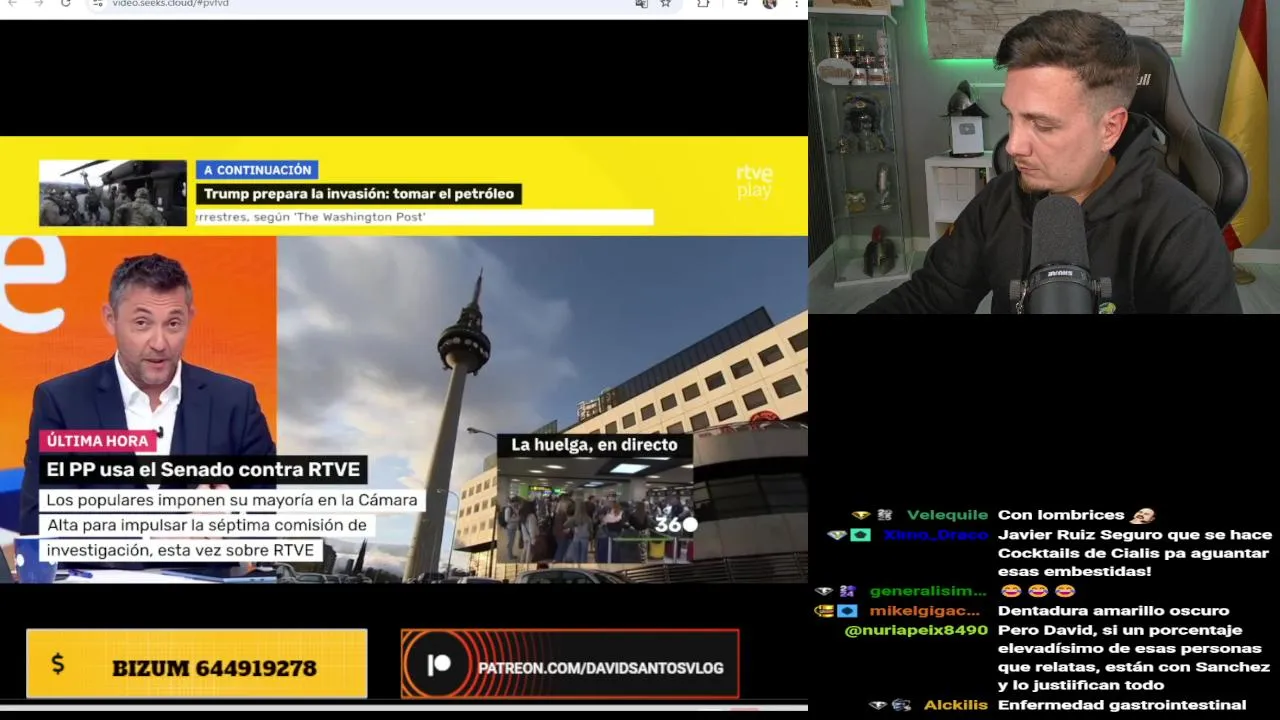Click the Patreon logo icon on the banner
The height and width of the screenshot is (720, 1280).
[439, 666]
